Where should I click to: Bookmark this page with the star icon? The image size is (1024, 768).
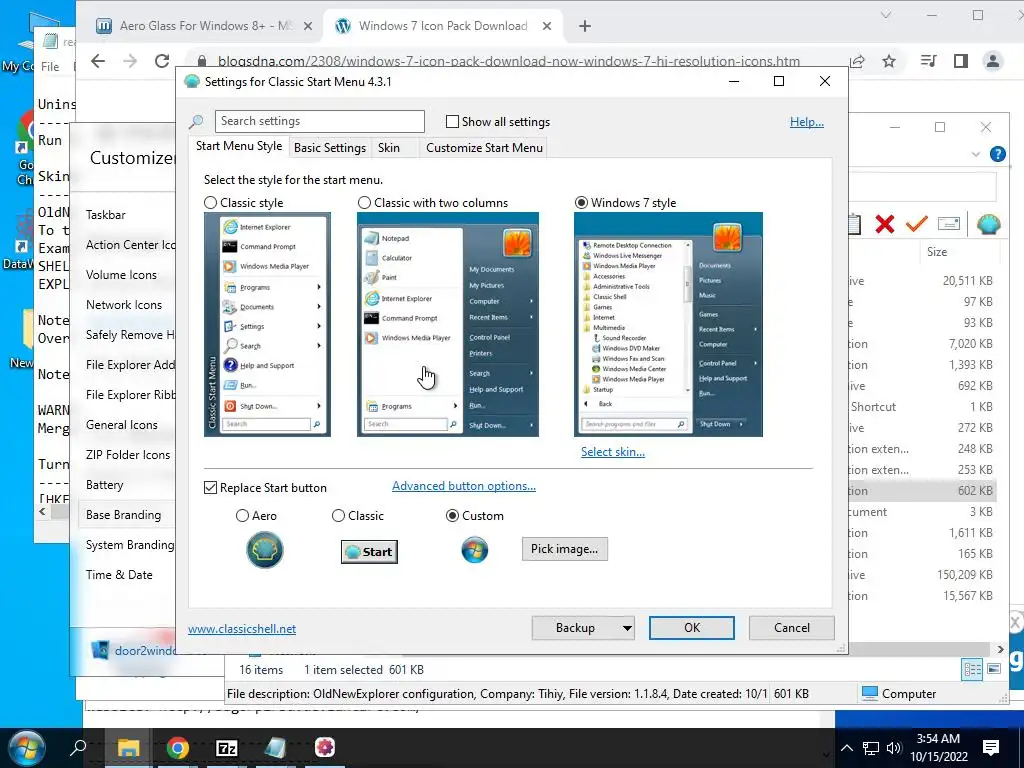[889, 61]
